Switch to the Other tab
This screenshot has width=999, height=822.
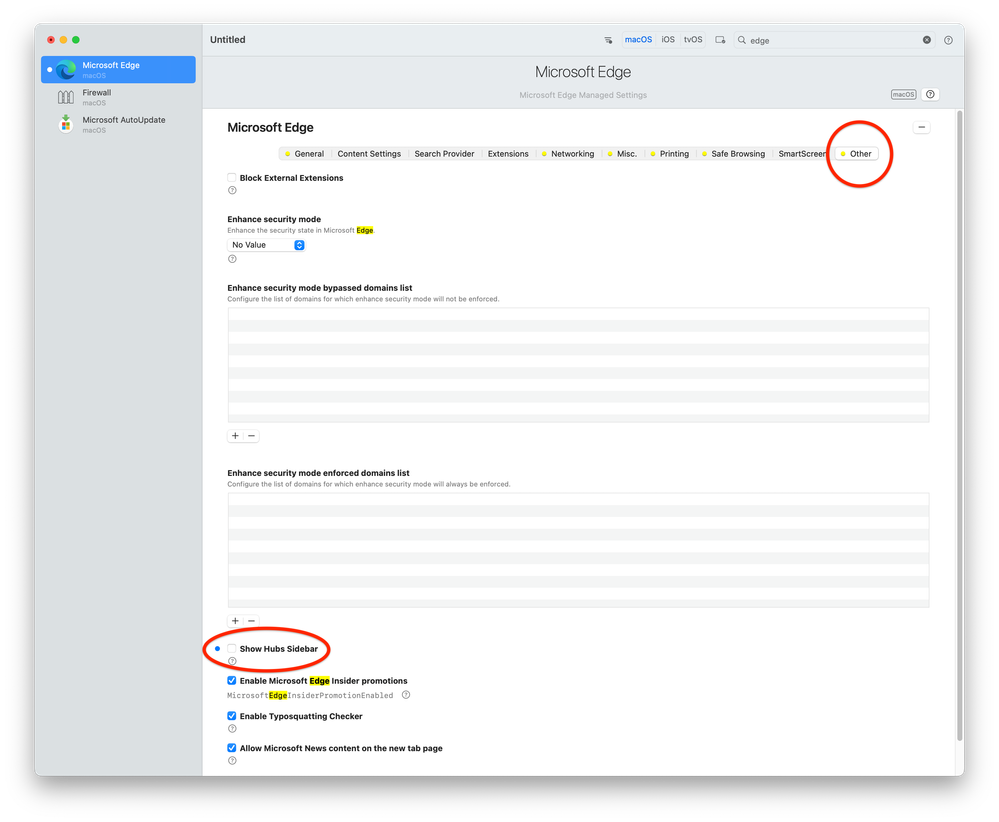856,154
